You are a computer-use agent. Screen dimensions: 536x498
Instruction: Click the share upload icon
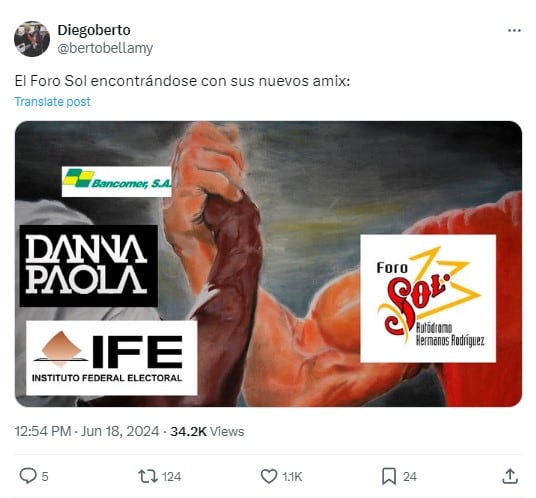pyautogui.click(x=510, y=476)
